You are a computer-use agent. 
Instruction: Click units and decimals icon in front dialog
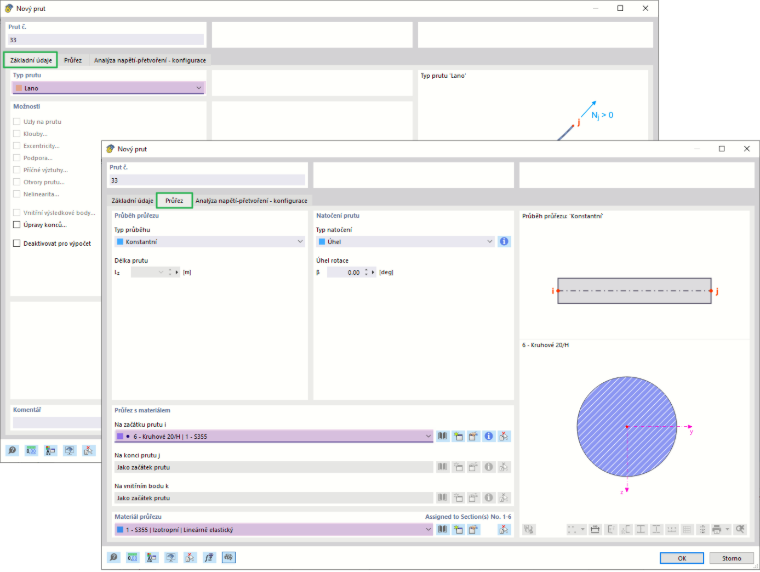[x=132, y=557]
